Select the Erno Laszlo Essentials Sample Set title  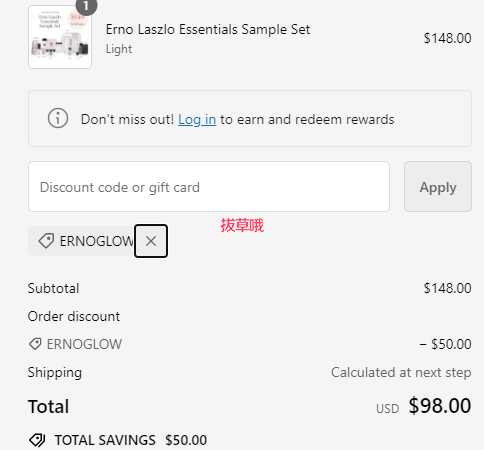pyautogui.click(x=208, y=29)
